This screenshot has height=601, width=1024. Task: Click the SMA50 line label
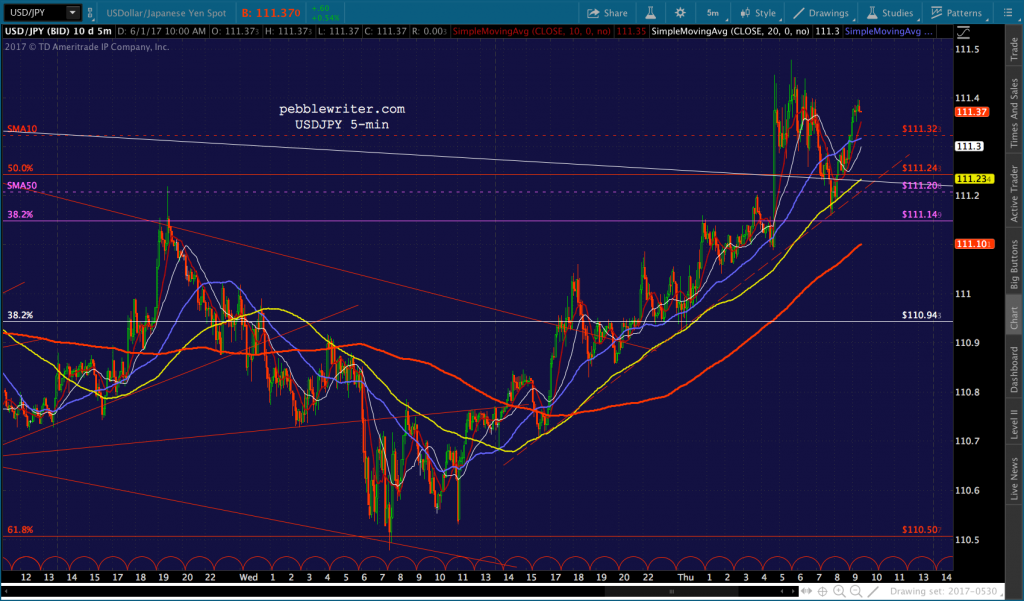click(x=22, y=186)
